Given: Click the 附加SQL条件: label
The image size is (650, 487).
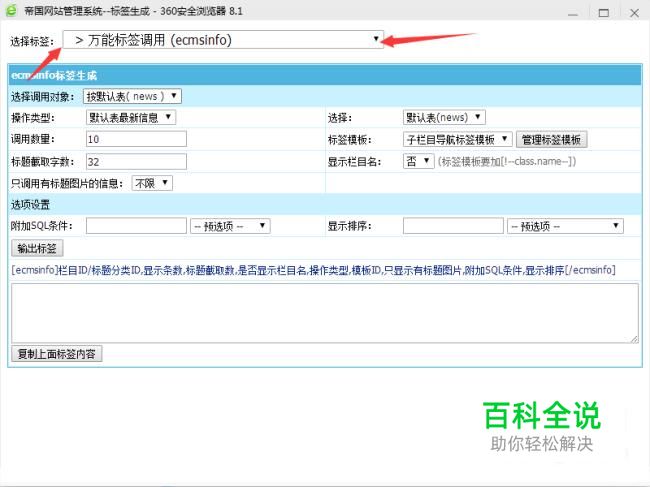Looking at the screenshot, I should [x=41, y=226].
